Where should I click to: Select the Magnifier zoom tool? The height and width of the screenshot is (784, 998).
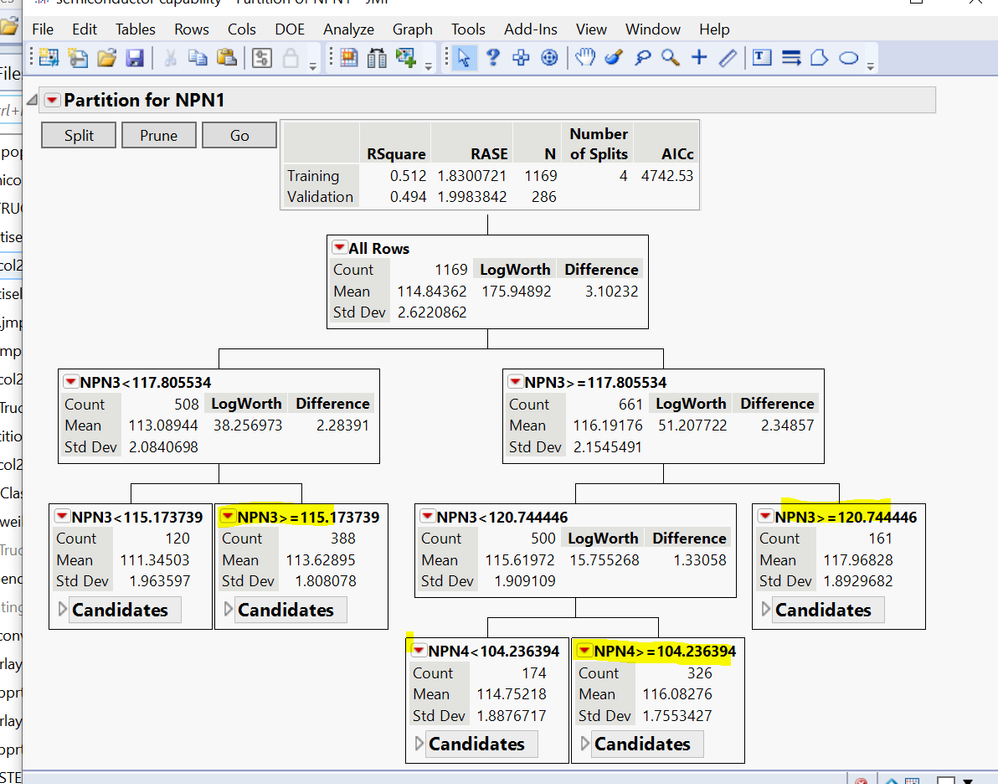click(671, 58)
